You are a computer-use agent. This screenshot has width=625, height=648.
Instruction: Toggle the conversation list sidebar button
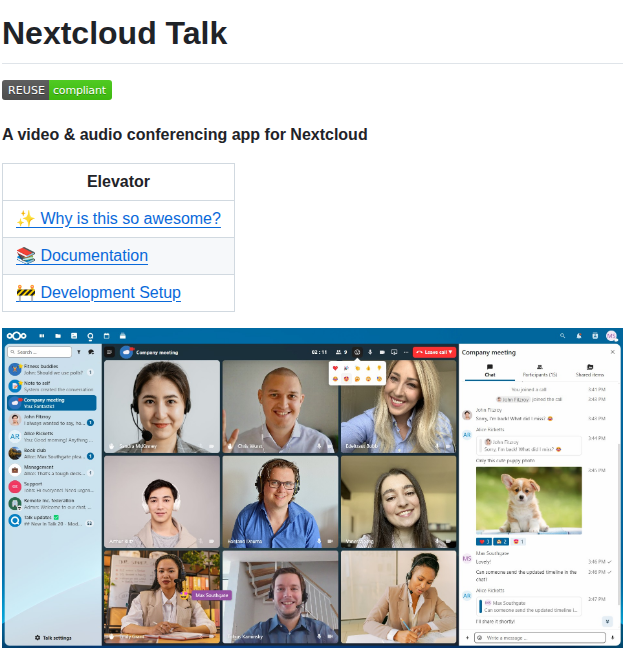click(x=110, y=352)
